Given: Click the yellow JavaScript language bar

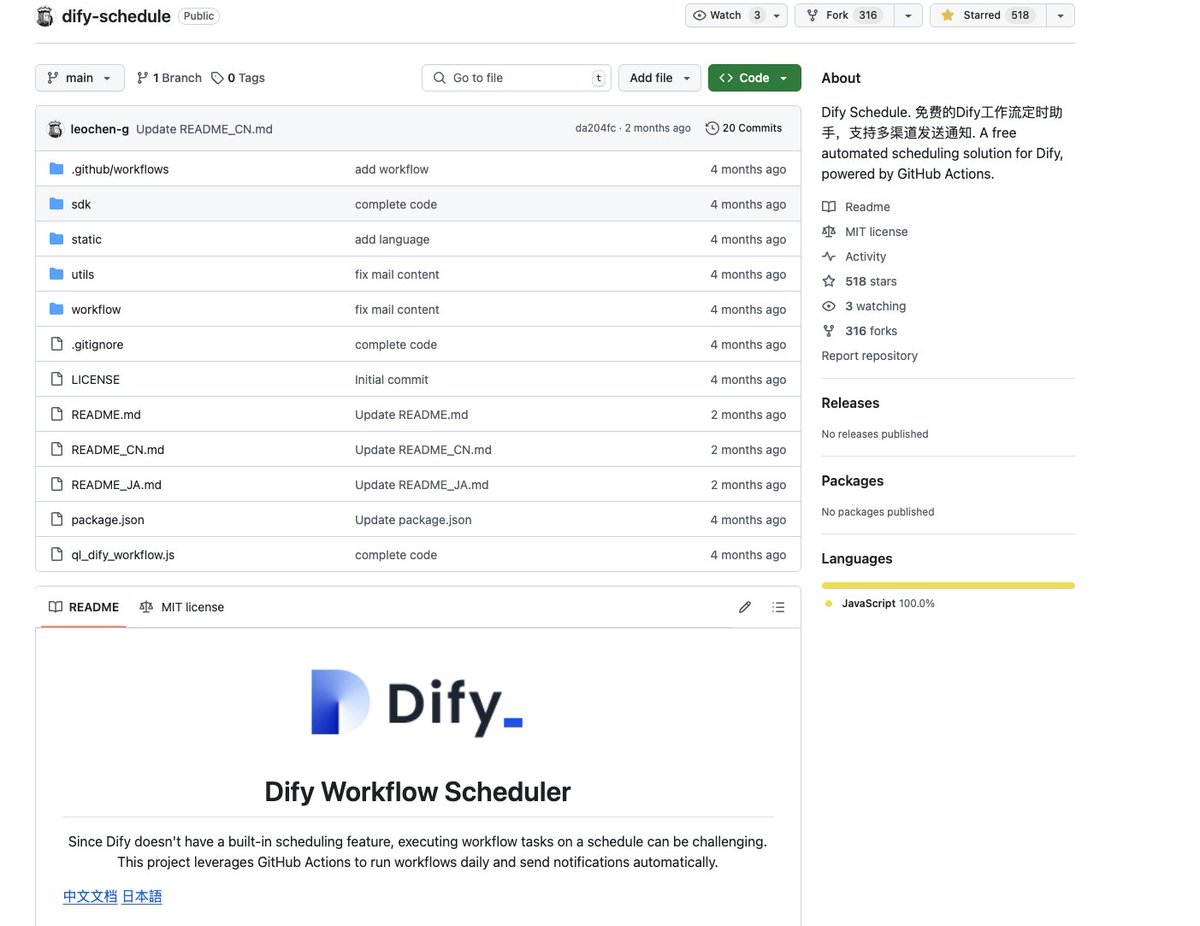Looking at the screenshot, I should [948, 585].
